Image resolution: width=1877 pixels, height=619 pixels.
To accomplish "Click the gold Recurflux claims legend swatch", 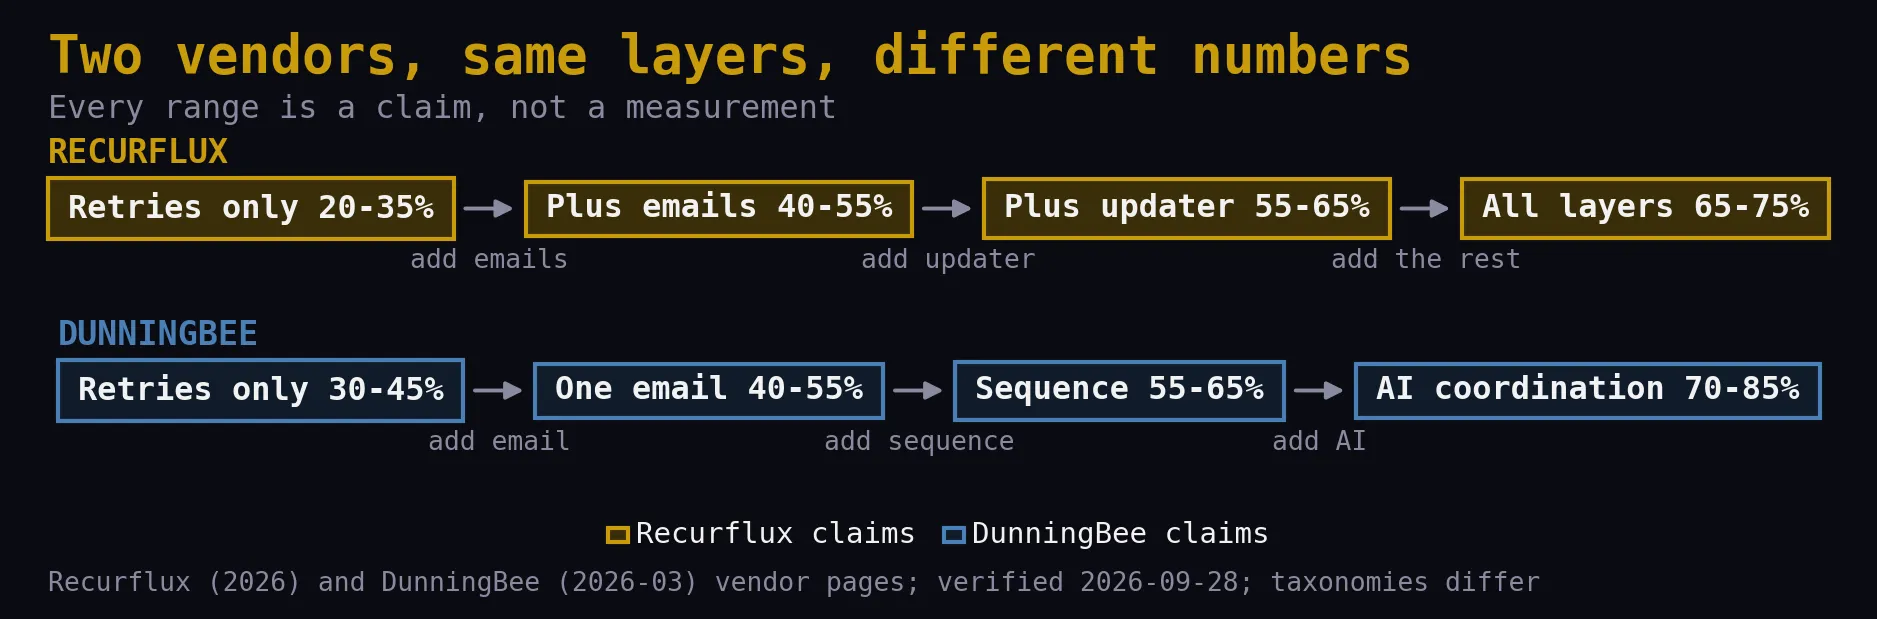I will pyautogui.click(x=618, y=535).
